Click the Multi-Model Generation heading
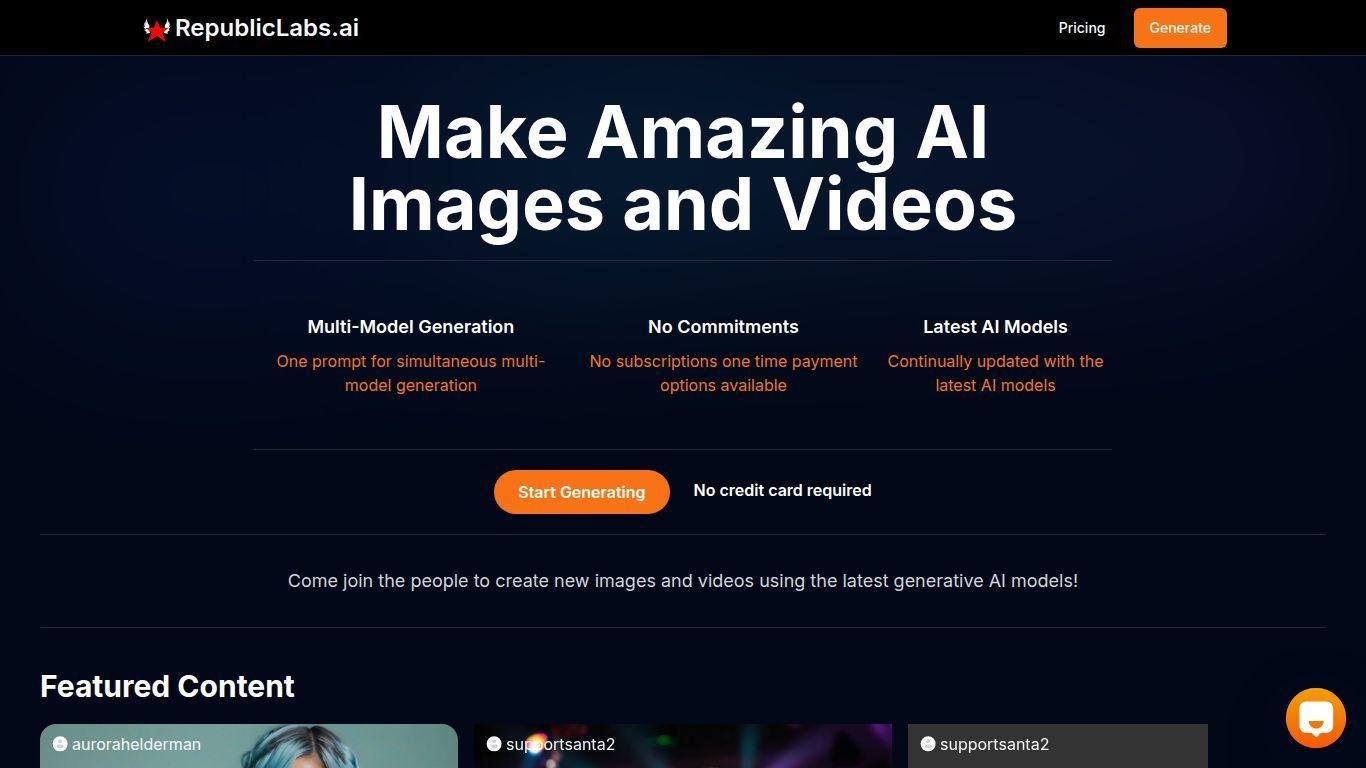 pyautogui.click(x=410, y=327)
